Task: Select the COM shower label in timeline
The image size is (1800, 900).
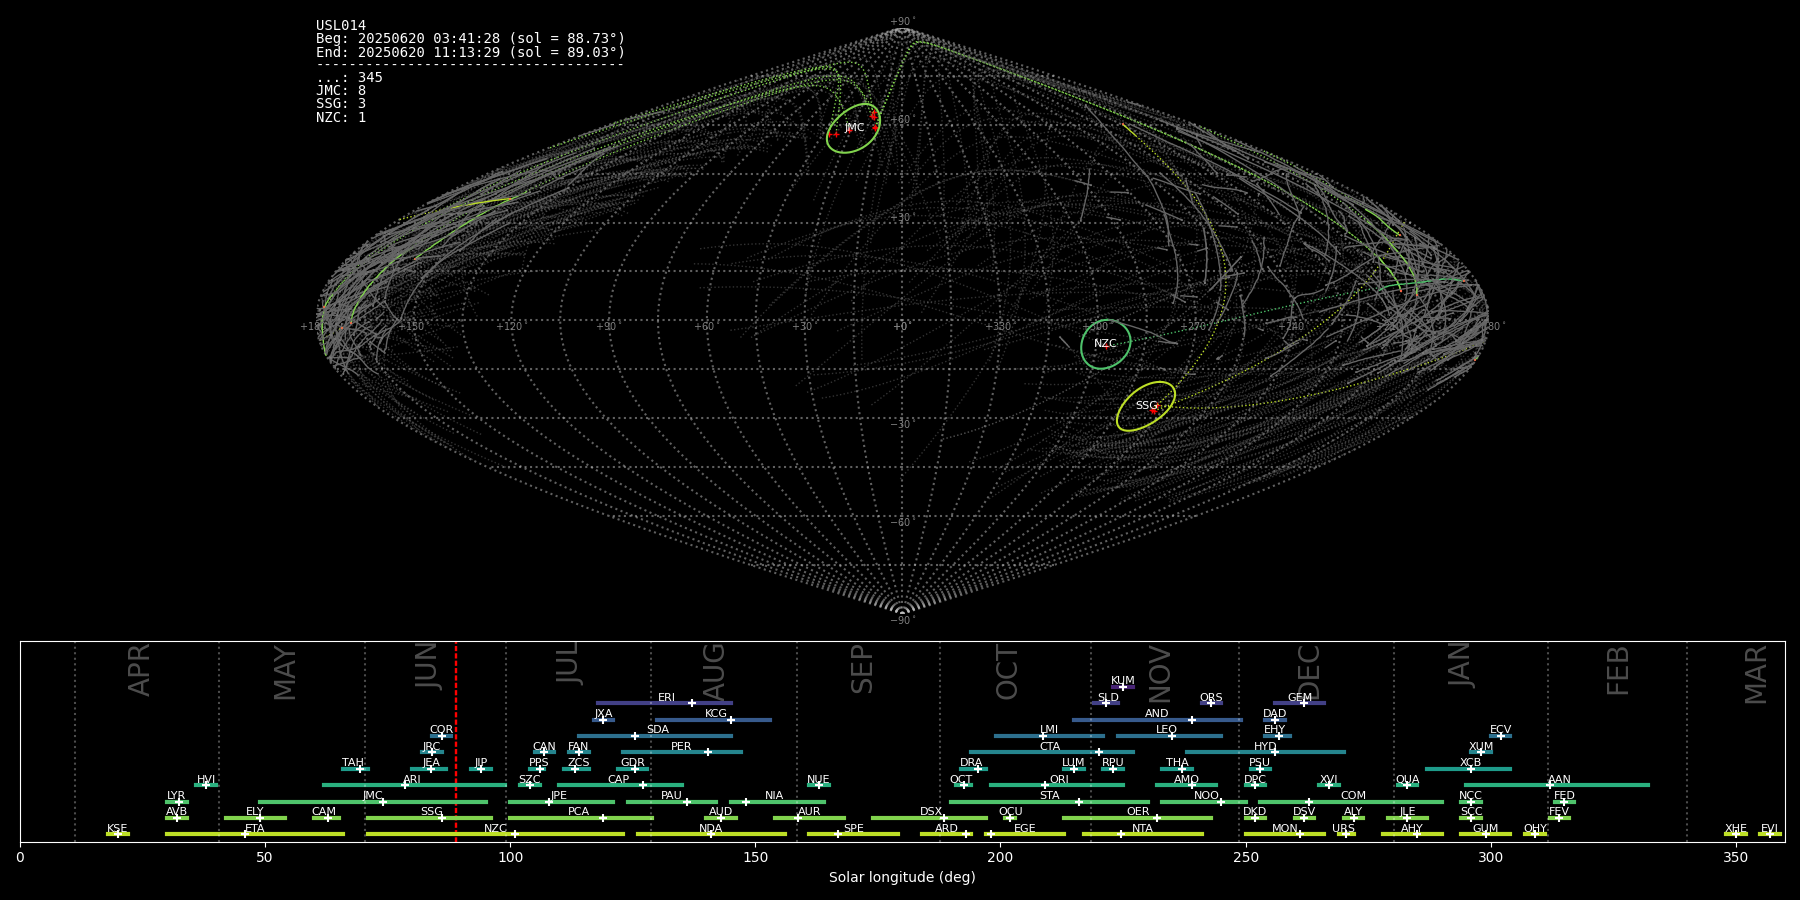Action: click(x=1353, y=796)
